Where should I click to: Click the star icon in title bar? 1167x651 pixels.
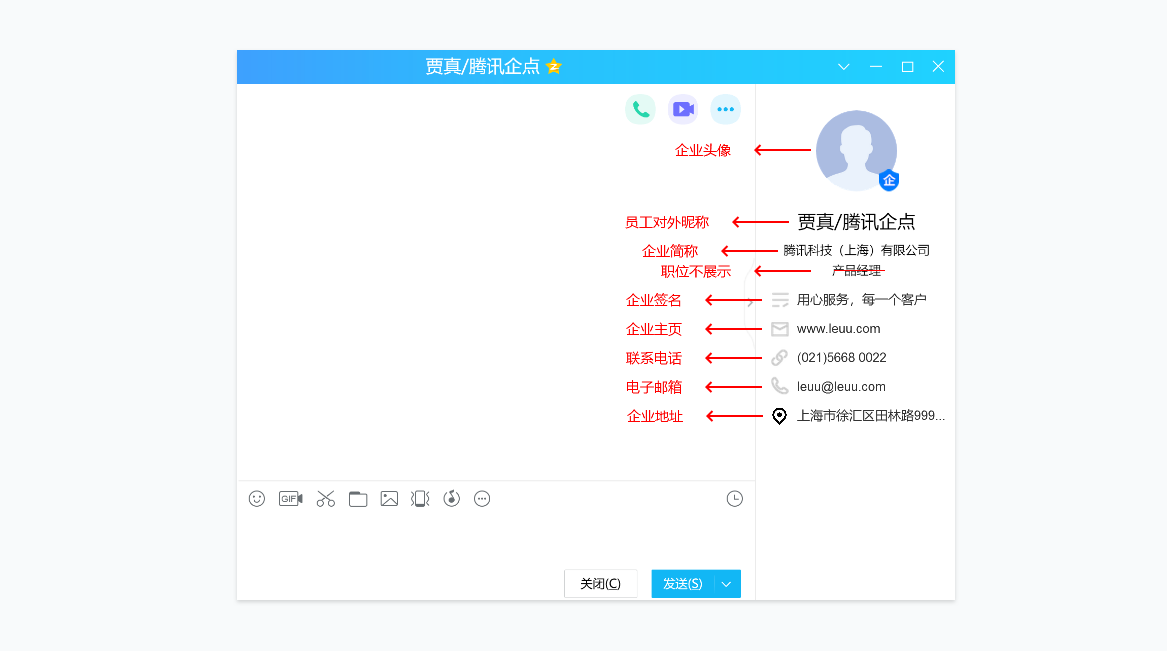[553, 66]
